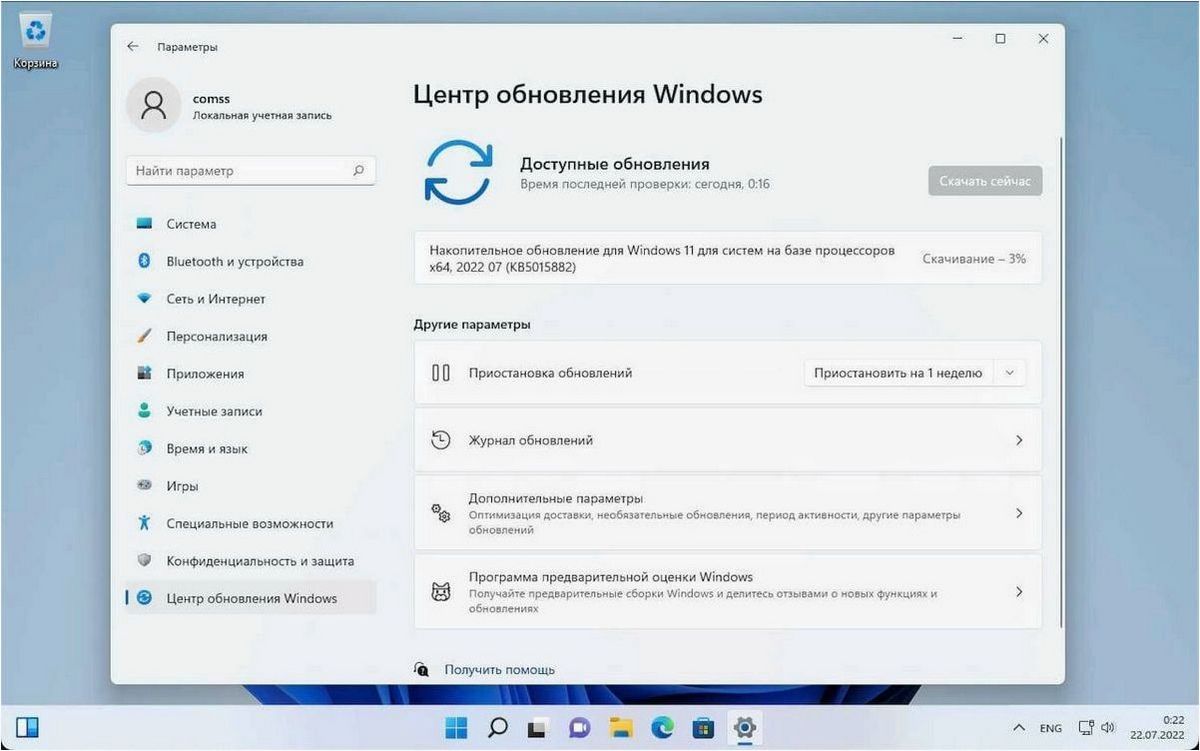Click the gears icon for Дополнительные параметры
Image resolution: width=1200 pixels, height=751 pixels.
point(441,513)
